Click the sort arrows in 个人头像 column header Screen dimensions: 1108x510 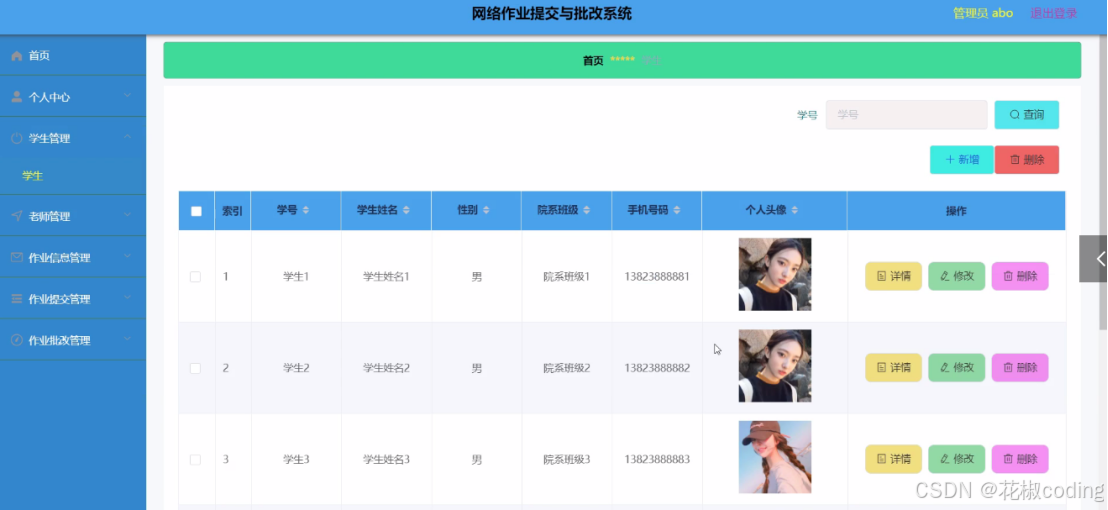click(x=794, y=210)
